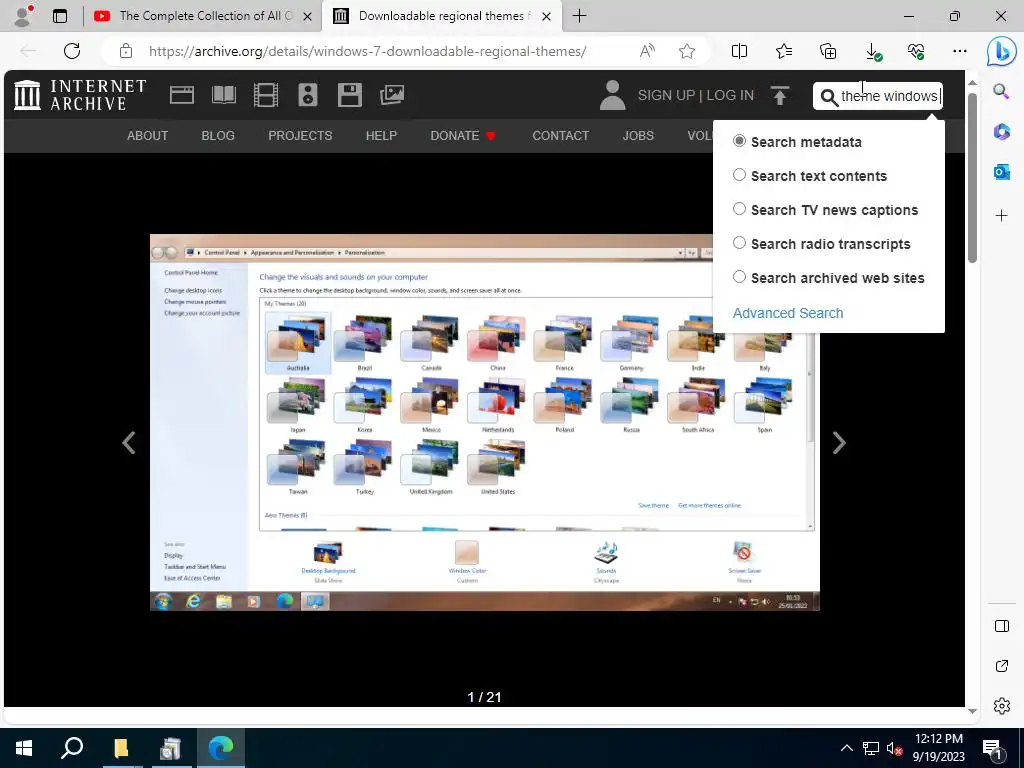
Task: Open Bing Copilot sidebar button
Action: coord(1001,52)
